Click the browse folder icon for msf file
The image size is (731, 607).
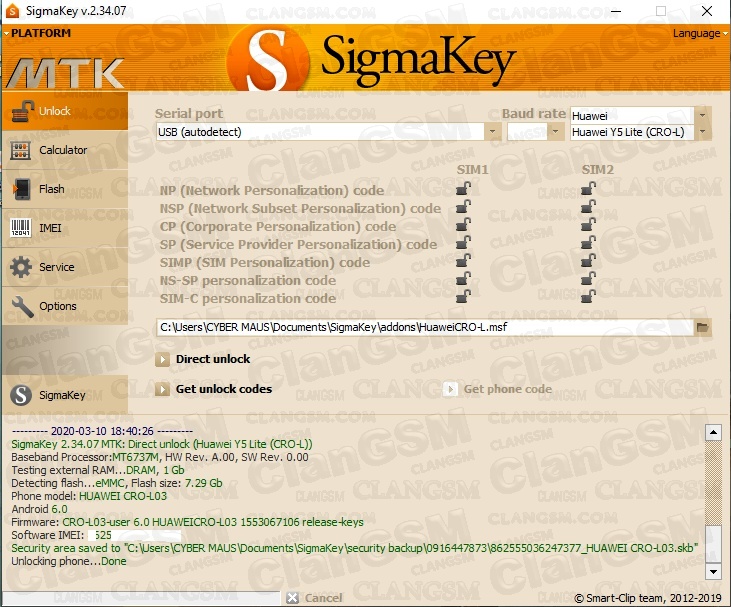point(702,327)
